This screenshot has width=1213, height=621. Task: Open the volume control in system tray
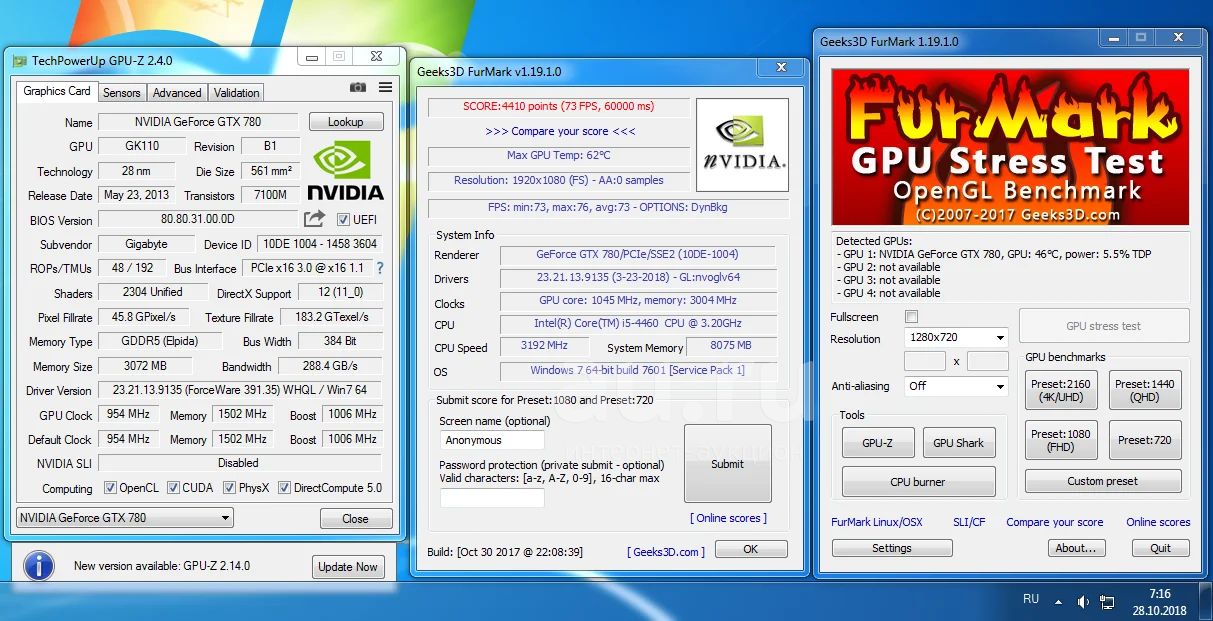pos(1082,602)
